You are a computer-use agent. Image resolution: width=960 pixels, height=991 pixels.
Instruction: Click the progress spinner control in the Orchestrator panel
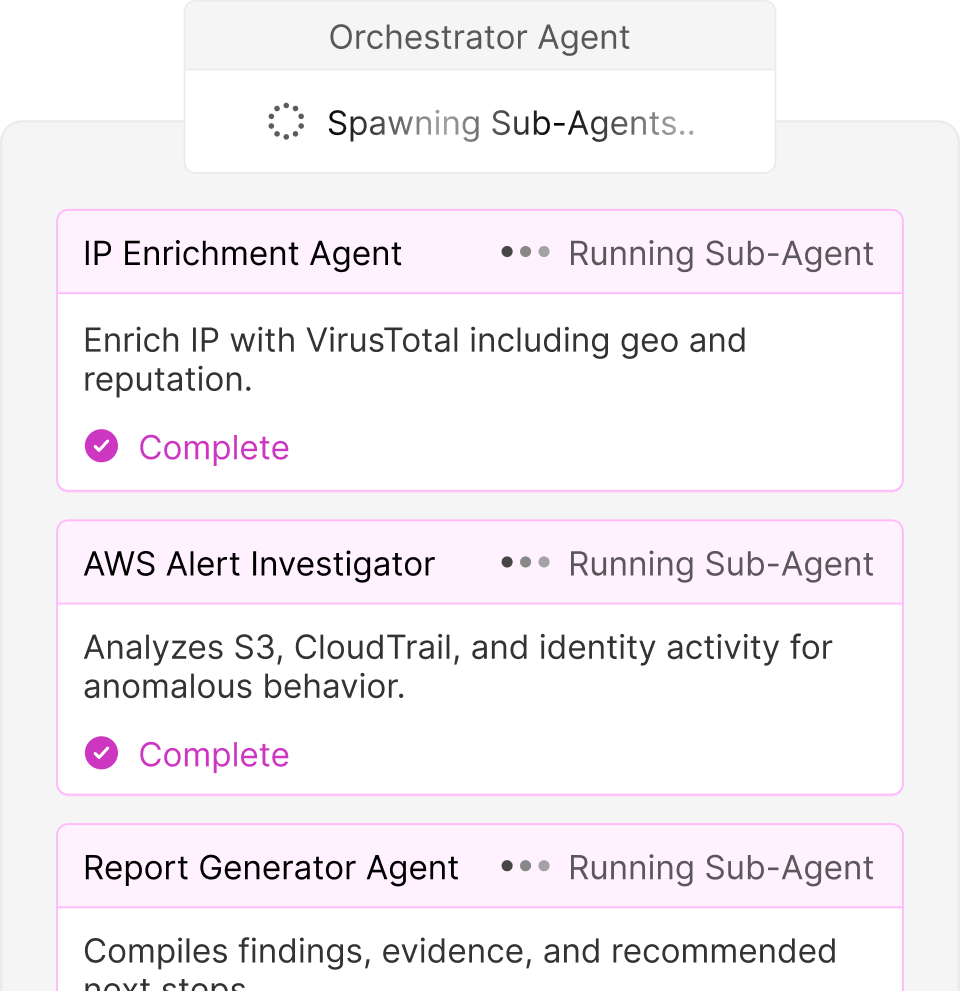(x=287, y=121)
